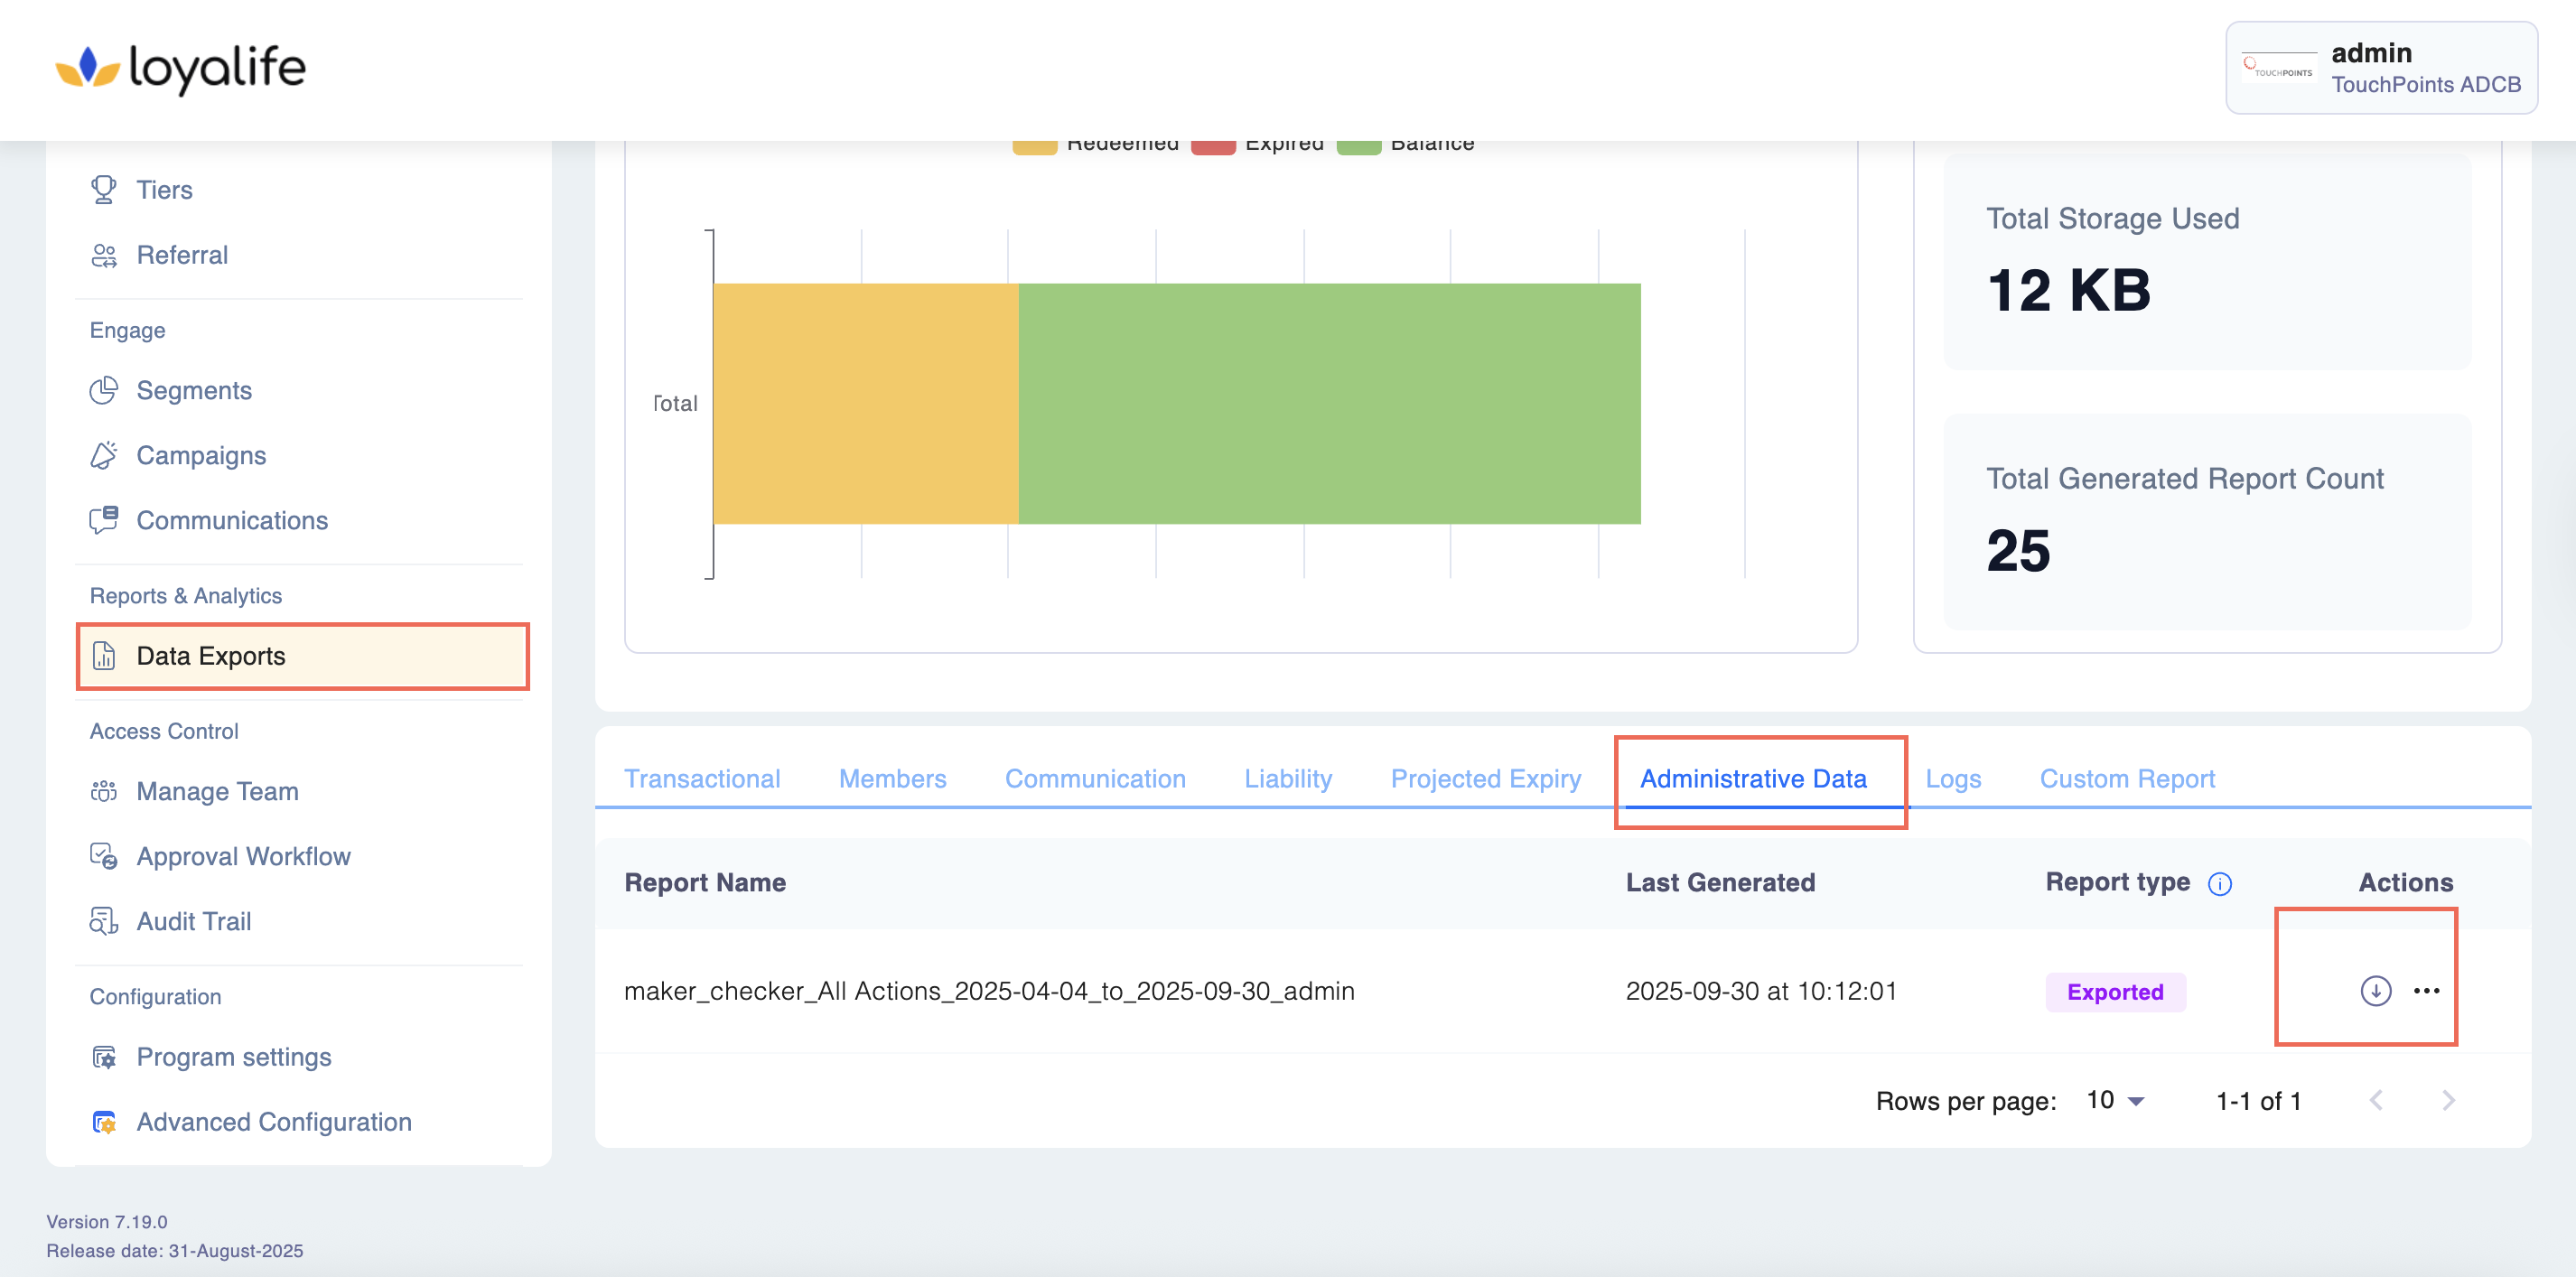2576x1277 pixels.
Task: Click the green Balance bar segment
Action: click(1328, 403)
